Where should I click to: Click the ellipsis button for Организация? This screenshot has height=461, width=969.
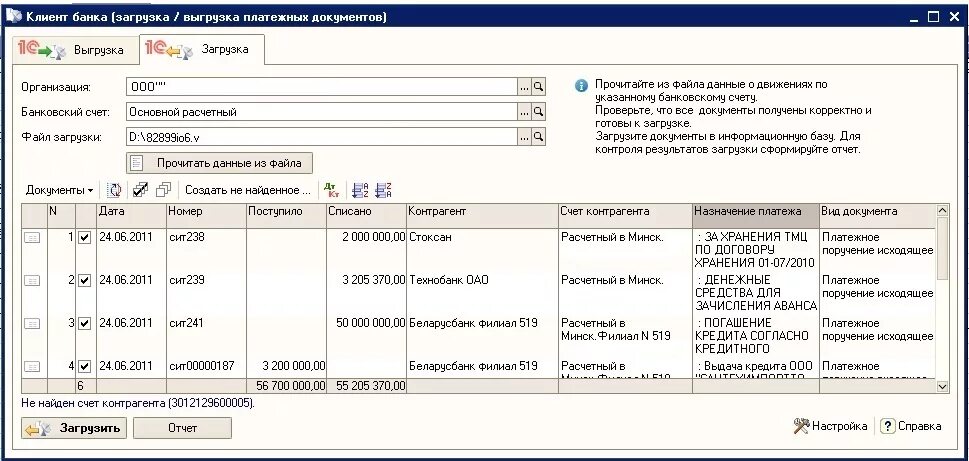point(525,87)
